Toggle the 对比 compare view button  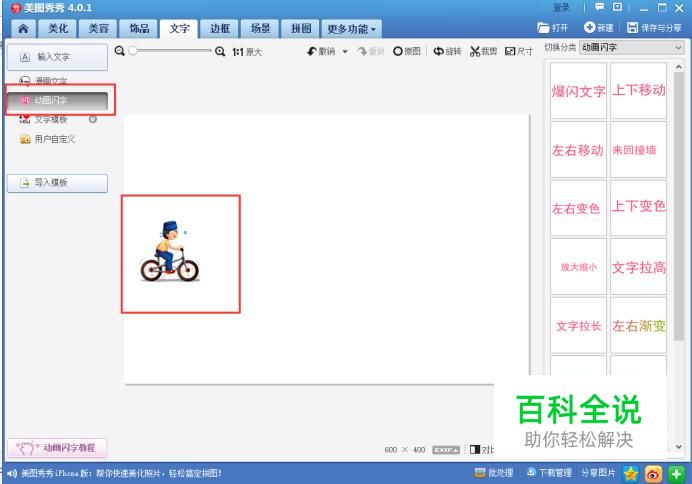[x=481, y=450]
